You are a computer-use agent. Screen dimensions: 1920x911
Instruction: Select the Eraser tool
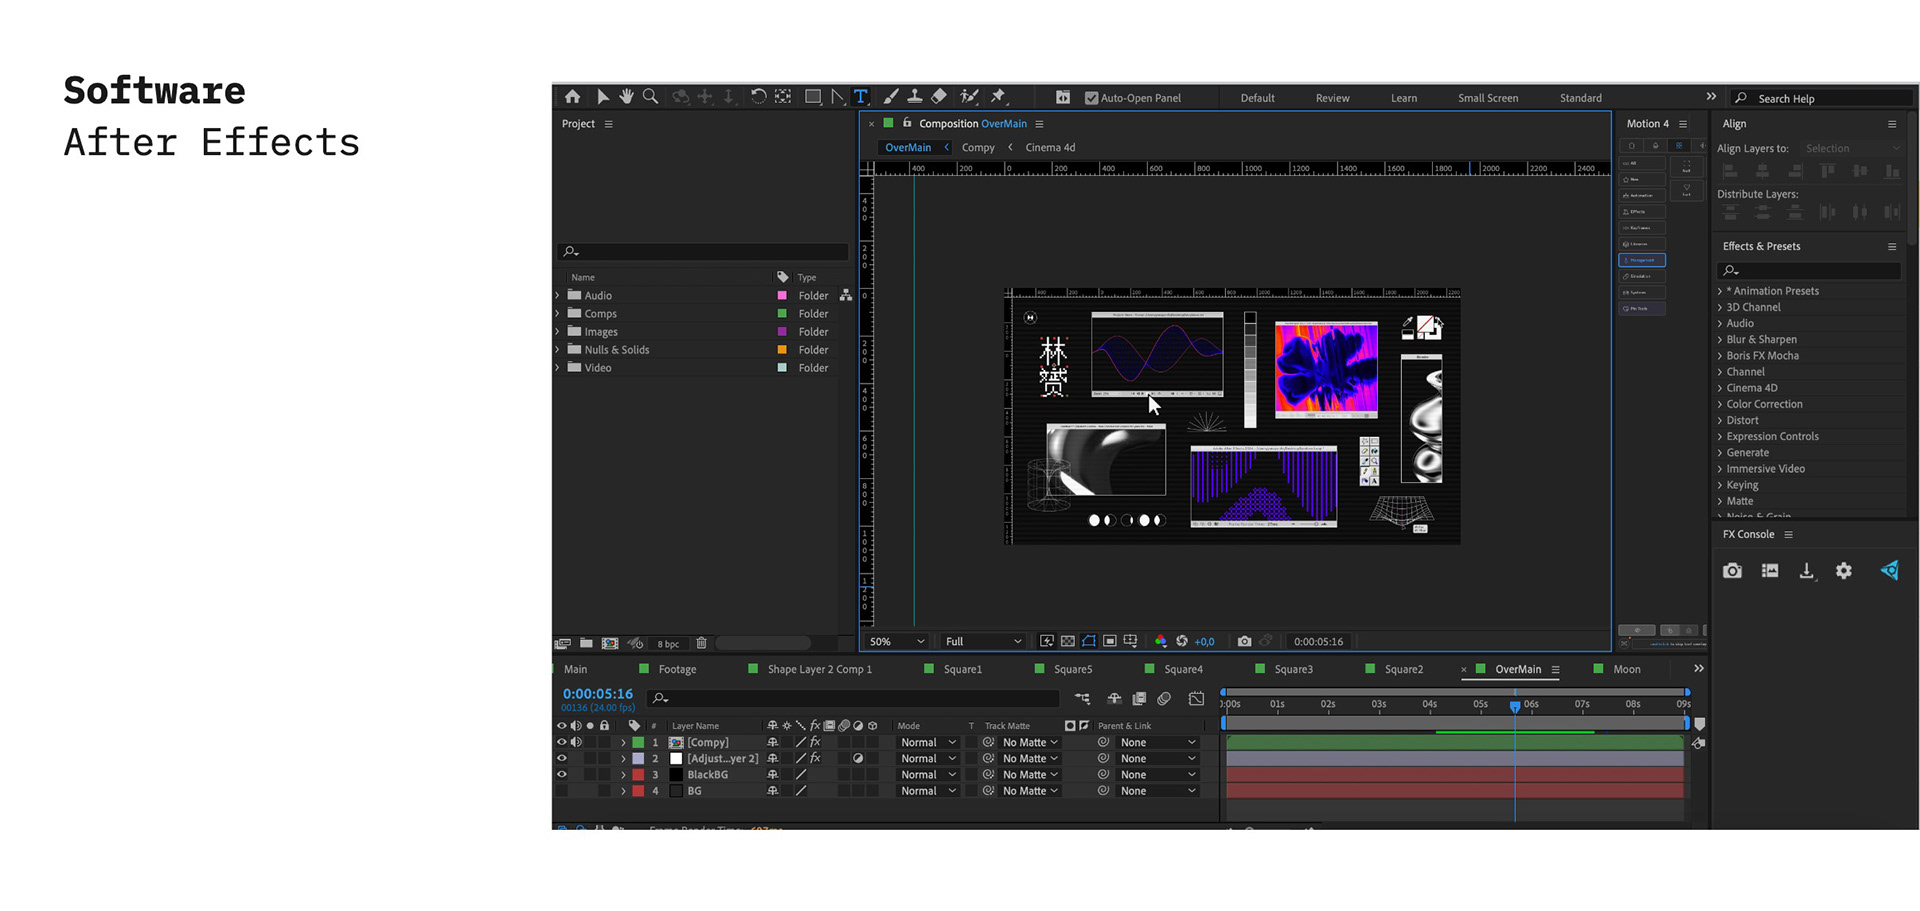[939, 97]
